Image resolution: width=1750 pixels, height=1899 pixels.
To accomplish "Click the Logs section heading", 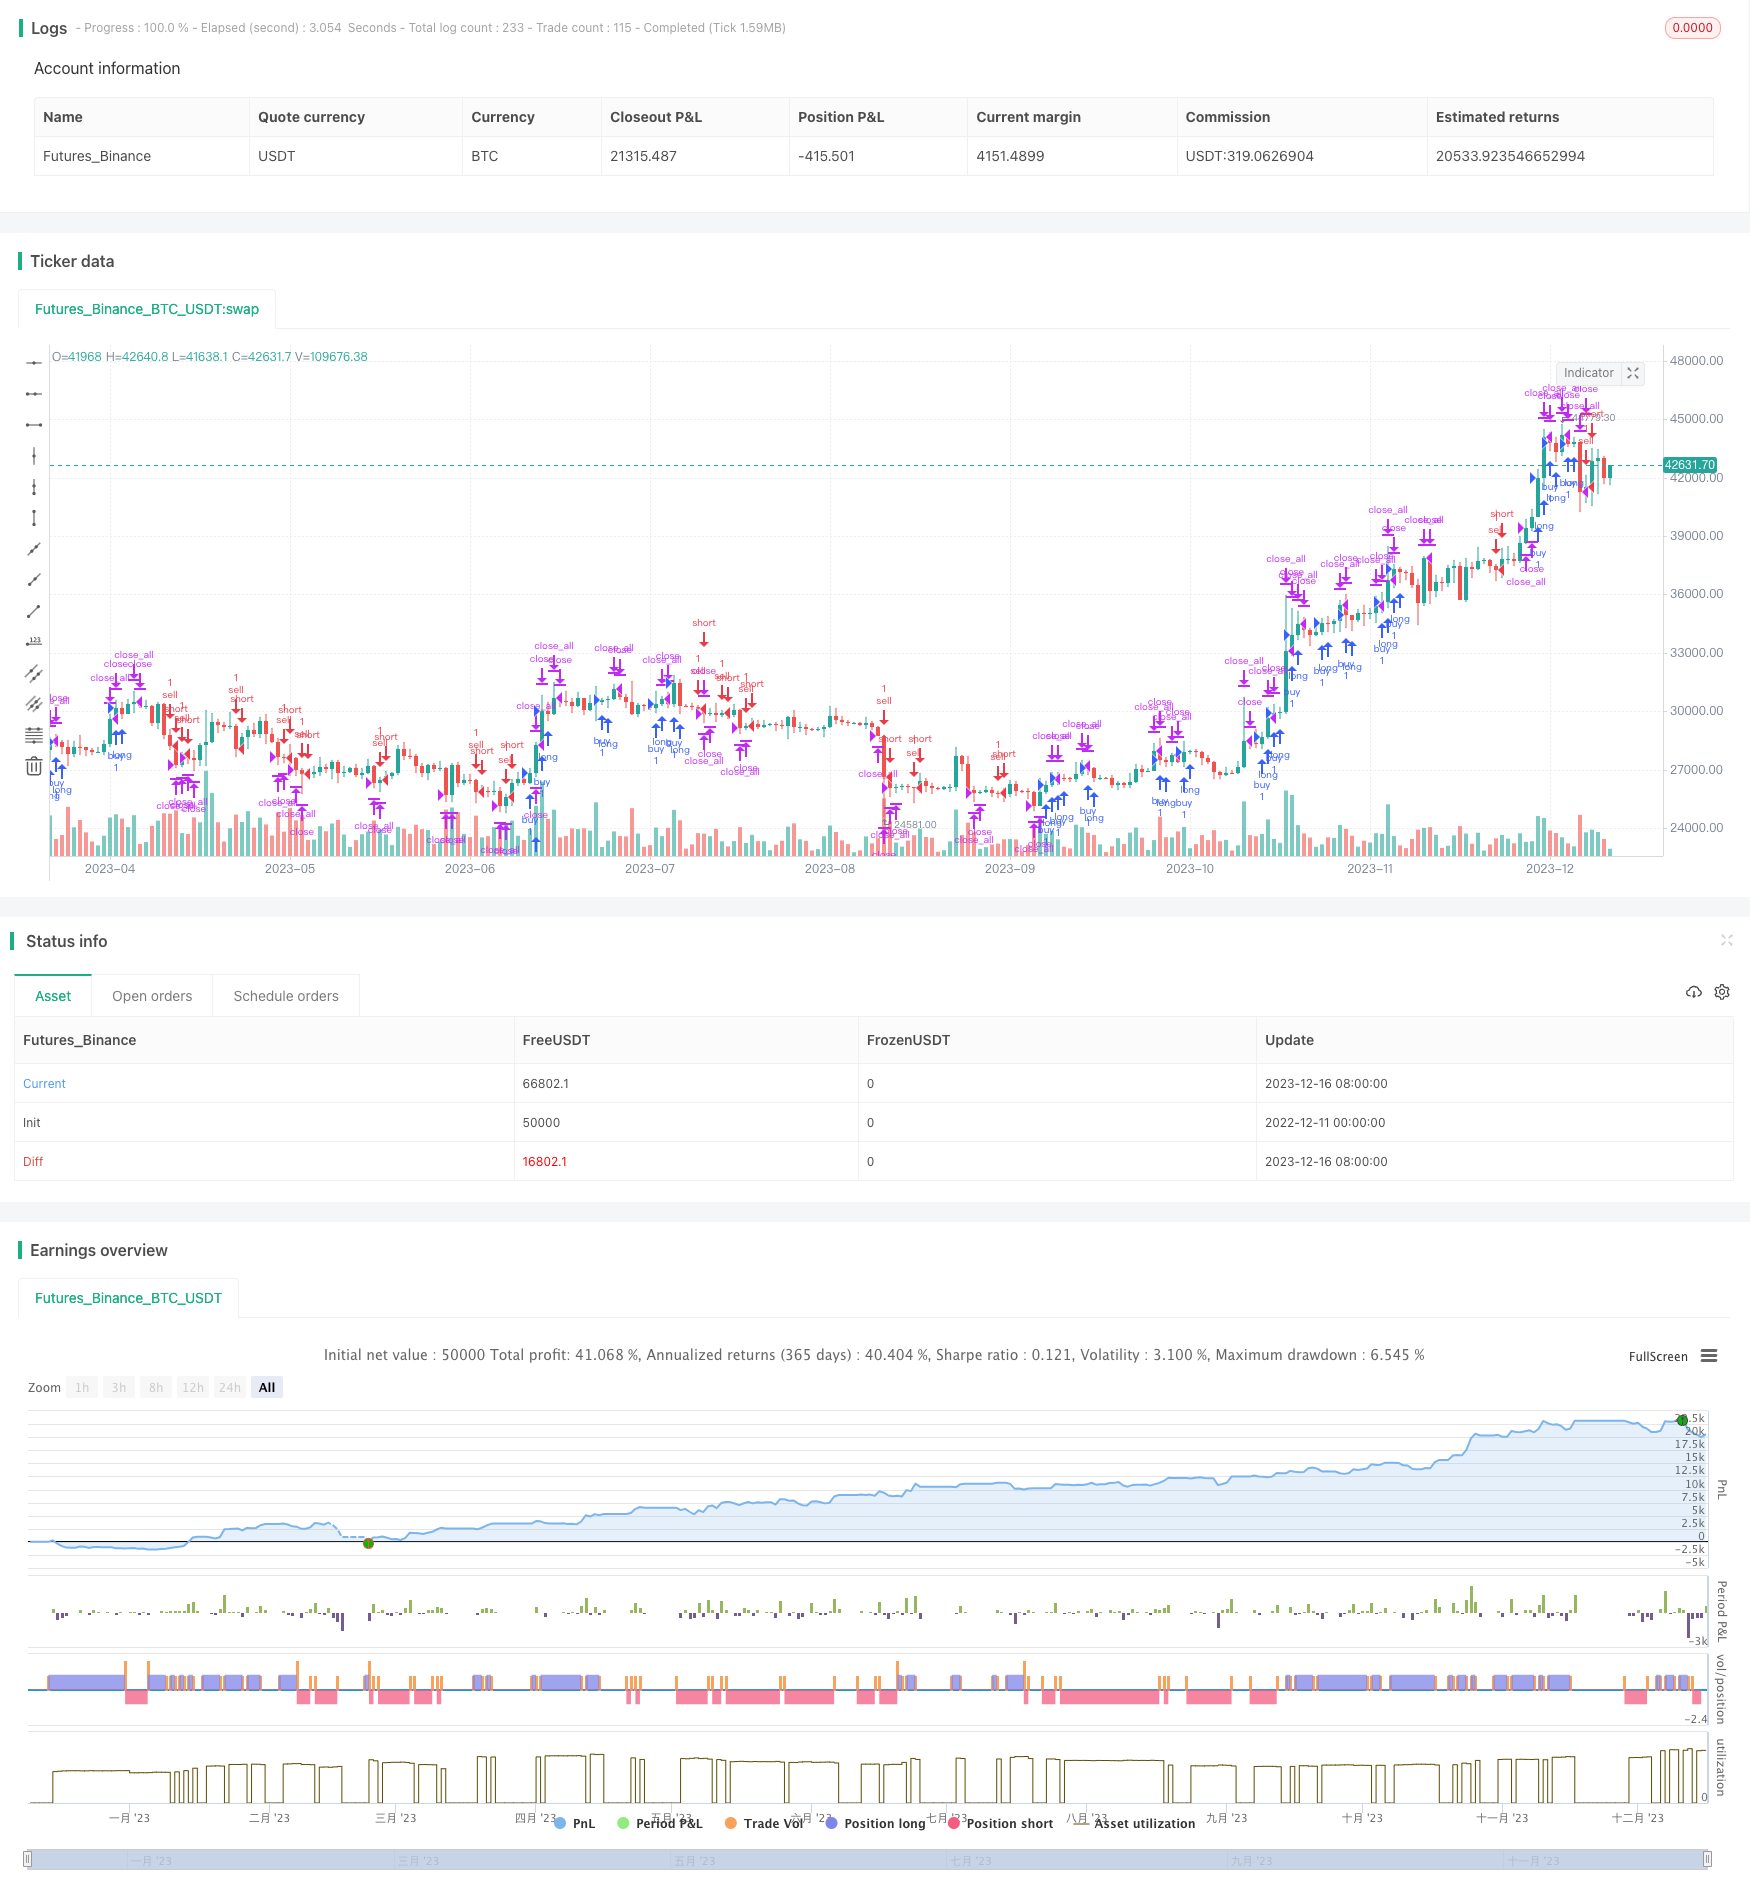I will 49,28.
